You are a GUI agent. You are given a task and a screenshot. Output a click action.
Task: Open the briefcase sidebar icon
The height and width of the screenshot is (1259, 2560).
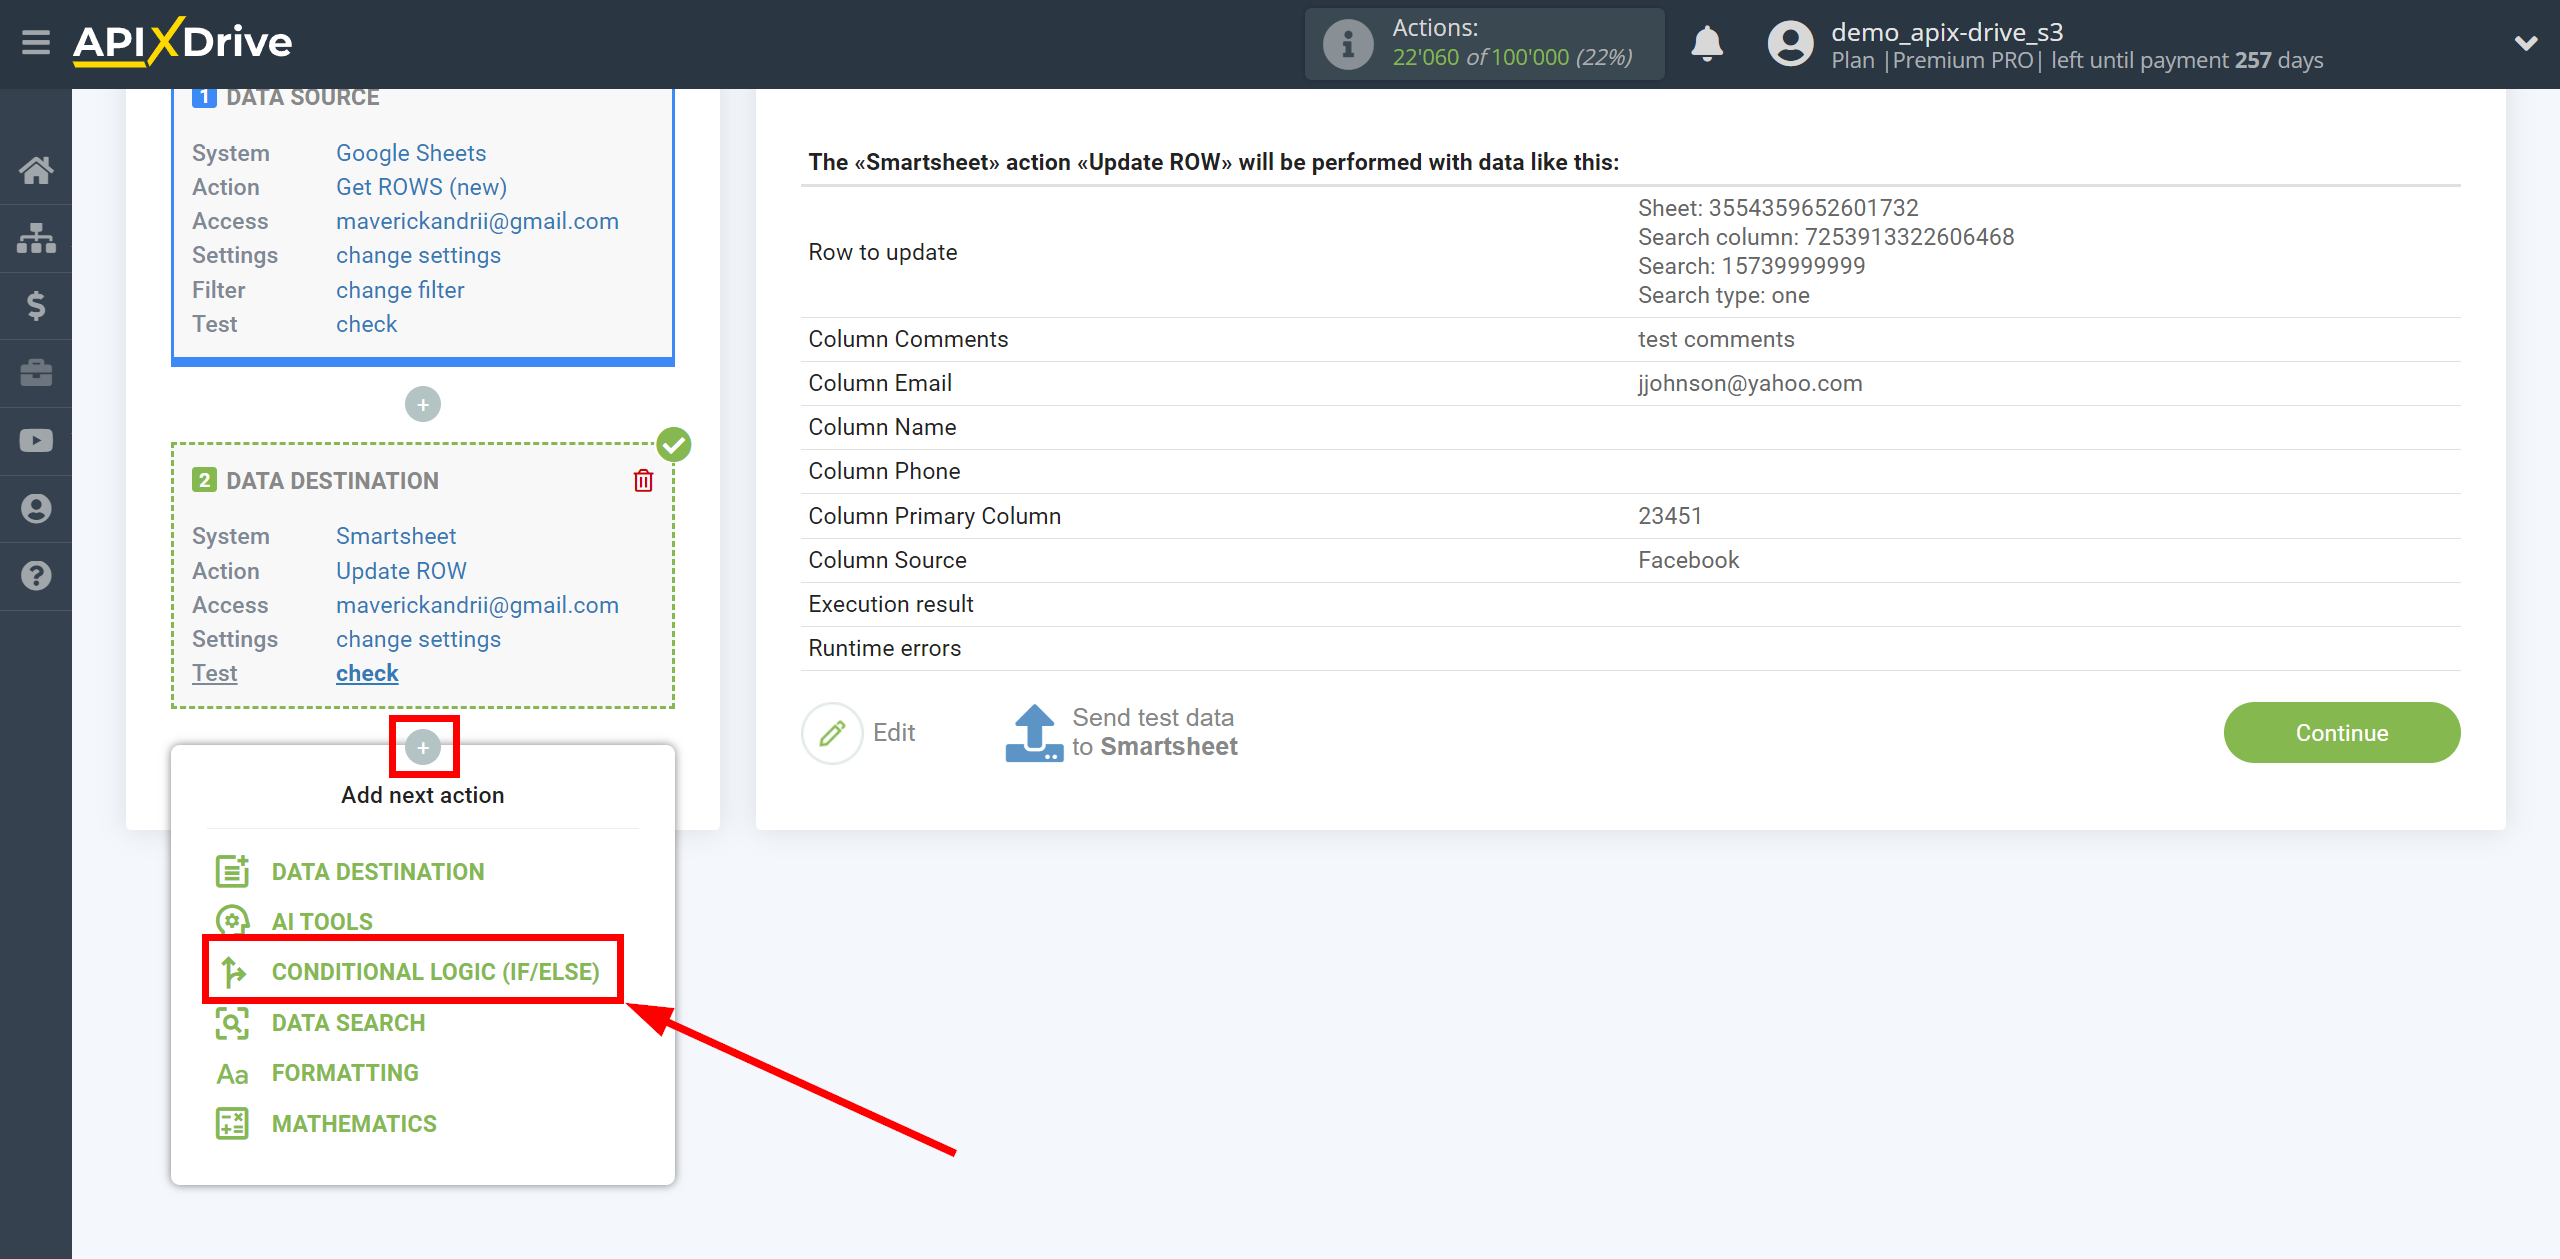pos(36,373)
